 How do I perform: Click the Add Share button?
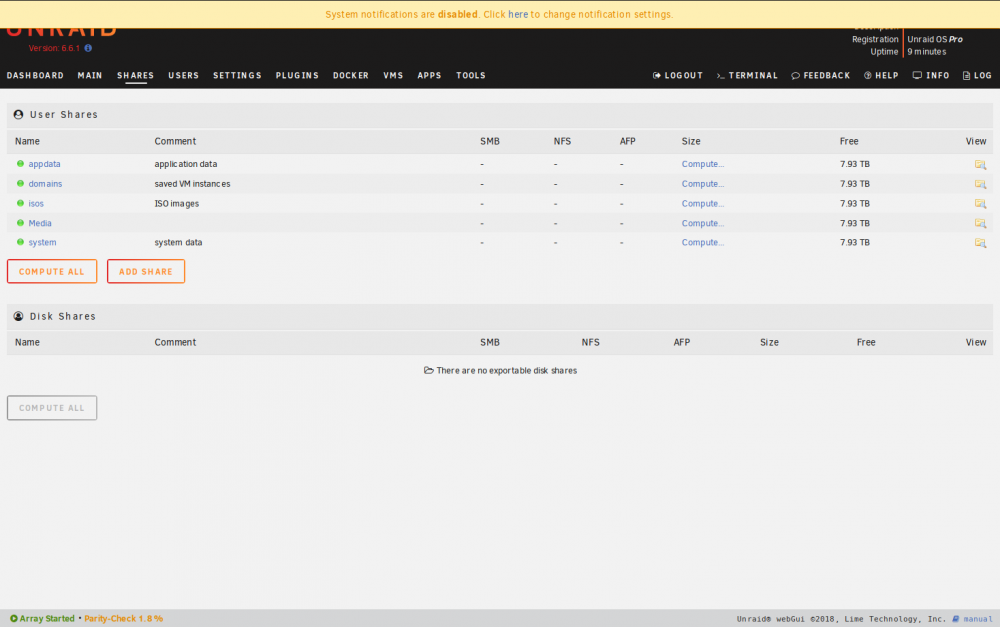[x=146, y=272]
